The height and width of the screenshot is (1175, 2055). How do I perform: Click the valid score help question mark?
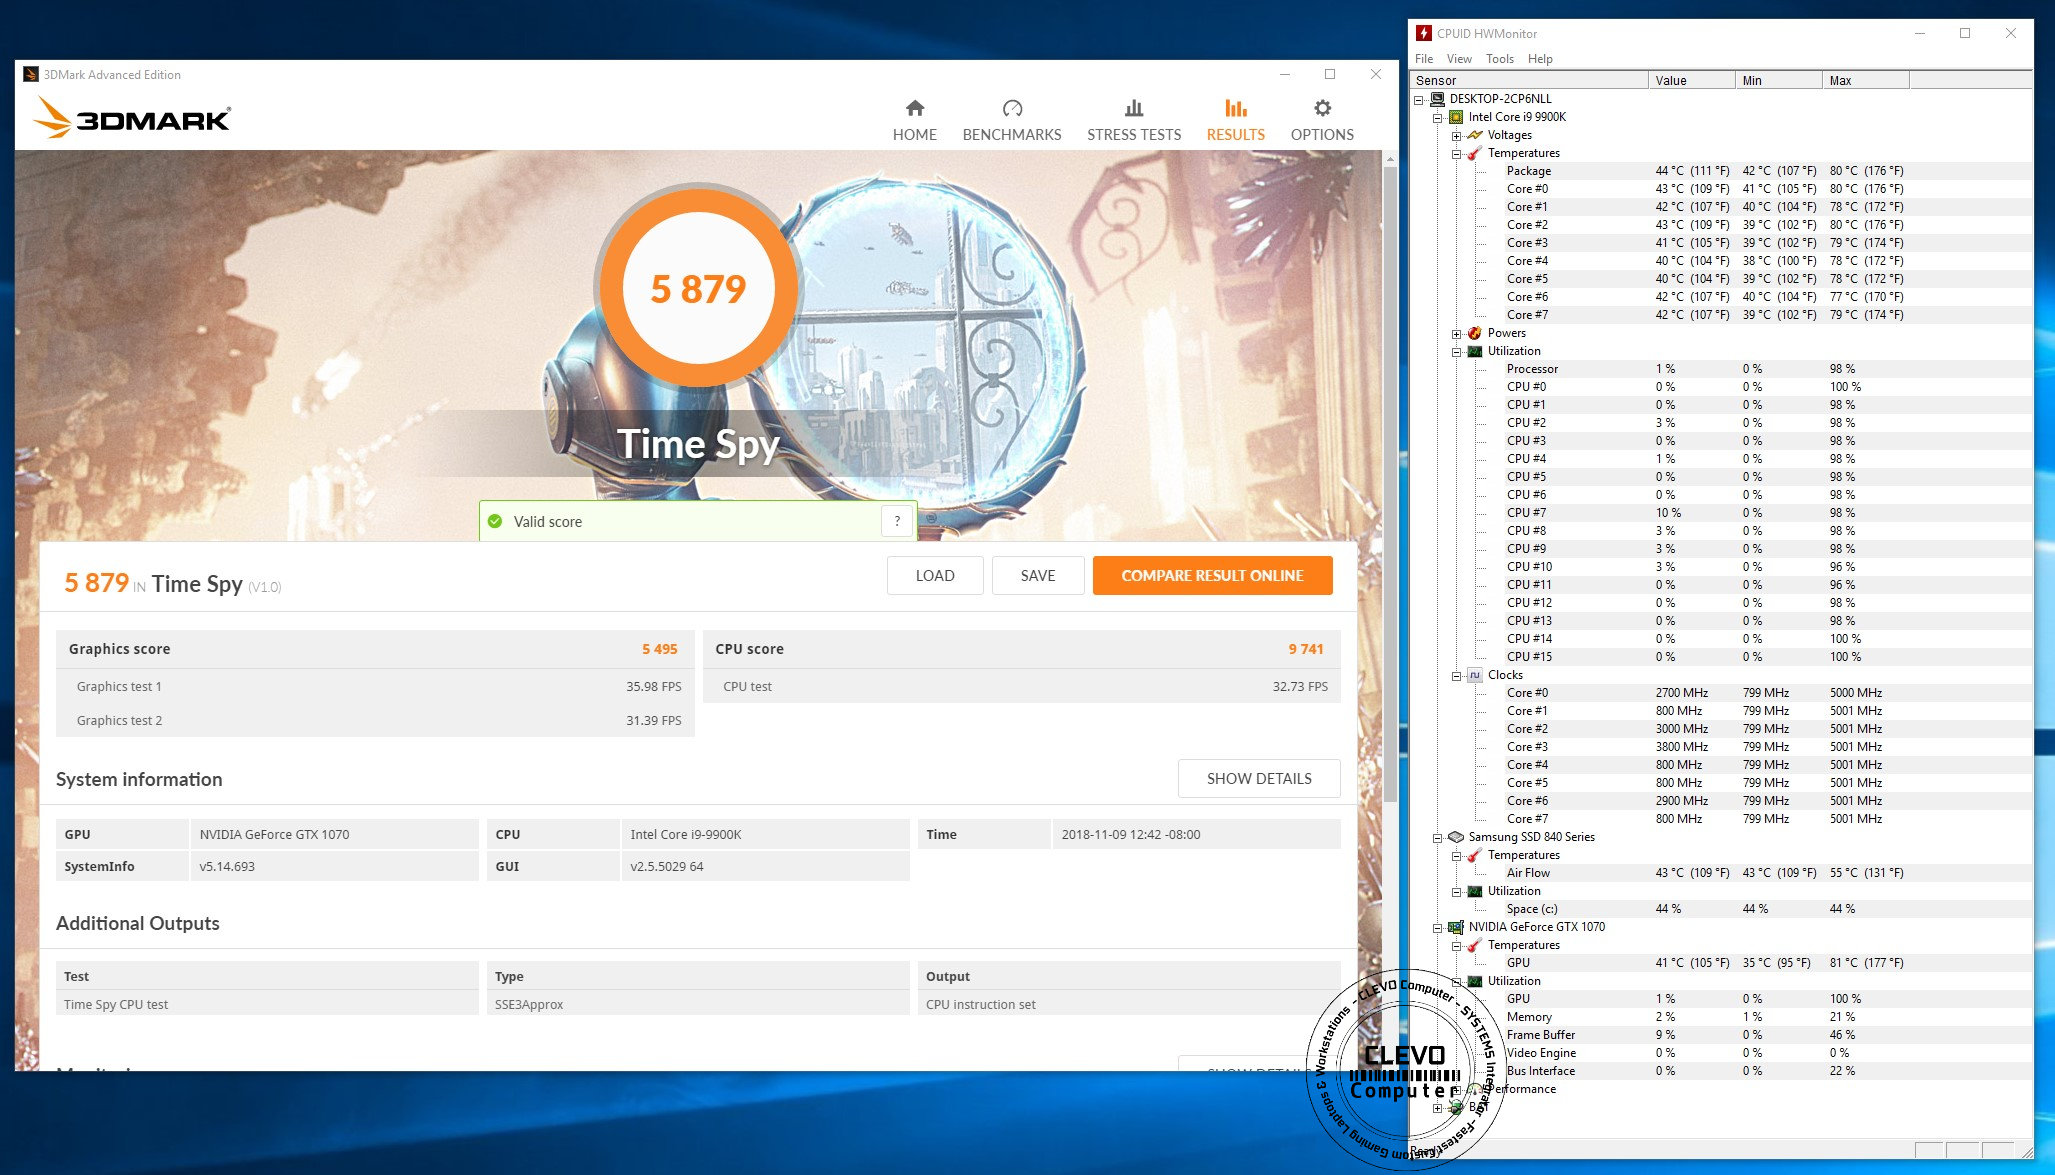[x=897, y=521]
